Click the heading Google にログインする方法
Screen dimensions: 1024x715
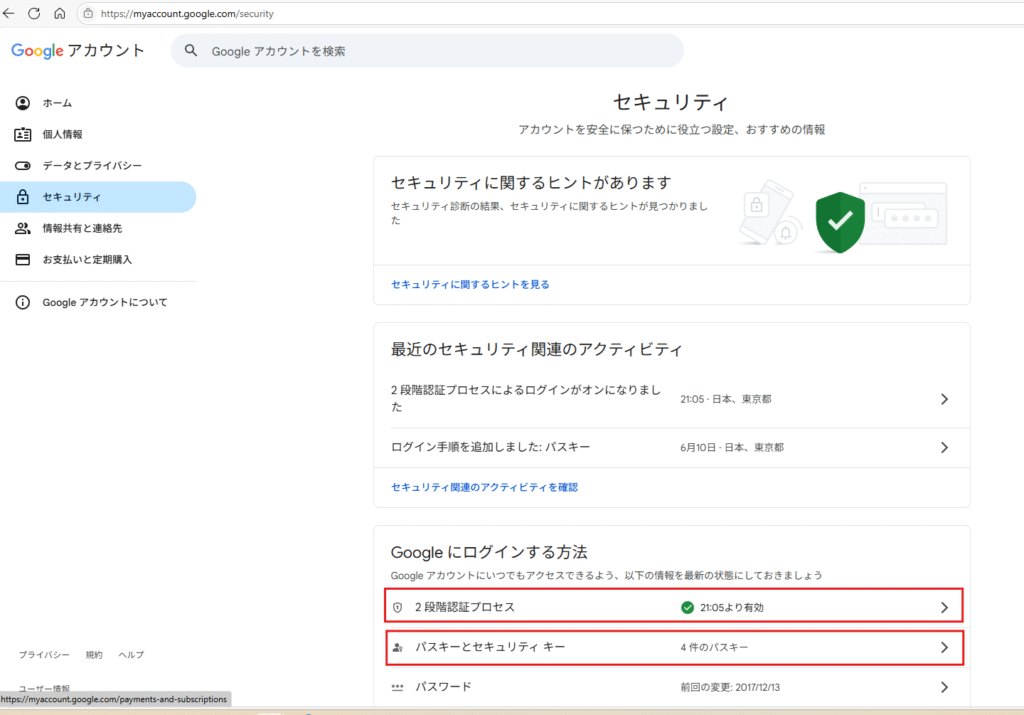(x=489, y=552)
